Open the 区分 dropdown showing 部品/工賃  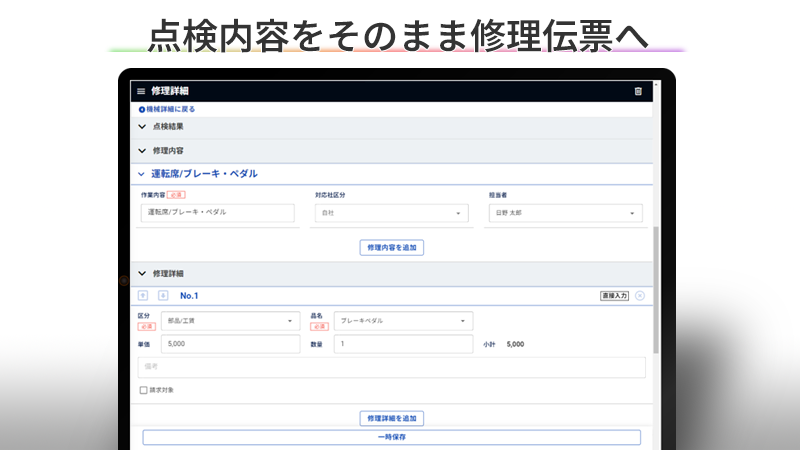(230, 321)
